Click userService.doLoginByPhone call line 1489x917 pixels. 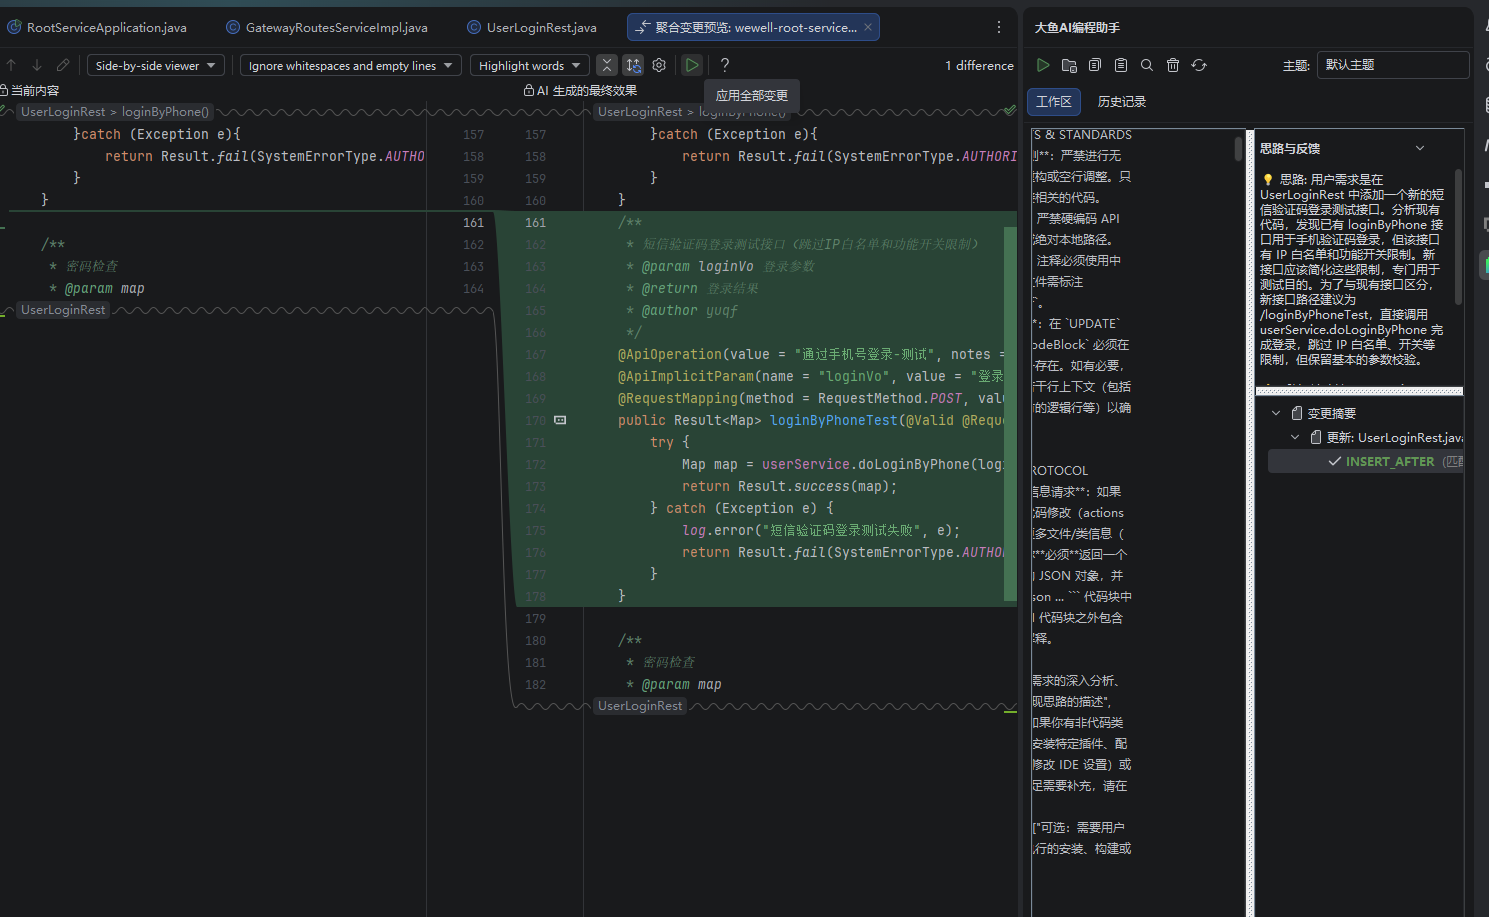tap(843, 465)
